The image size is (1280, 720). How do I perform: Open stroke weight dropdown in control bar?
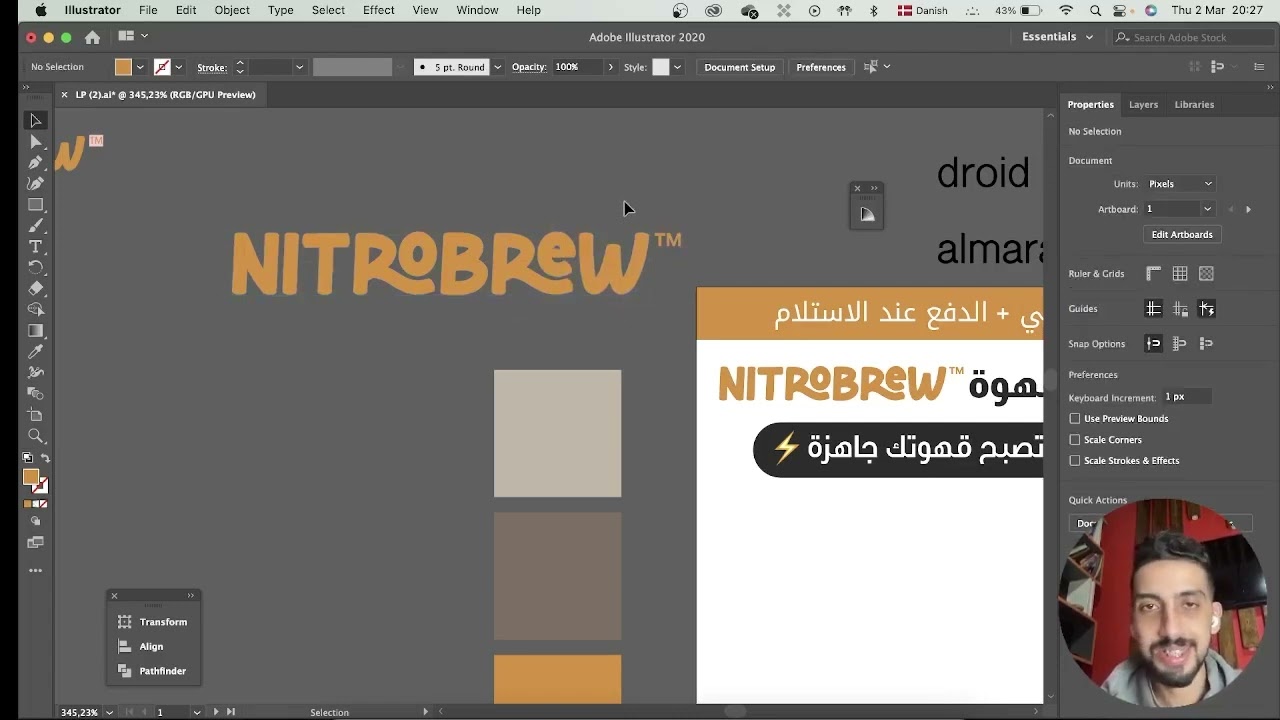point(299,67)
